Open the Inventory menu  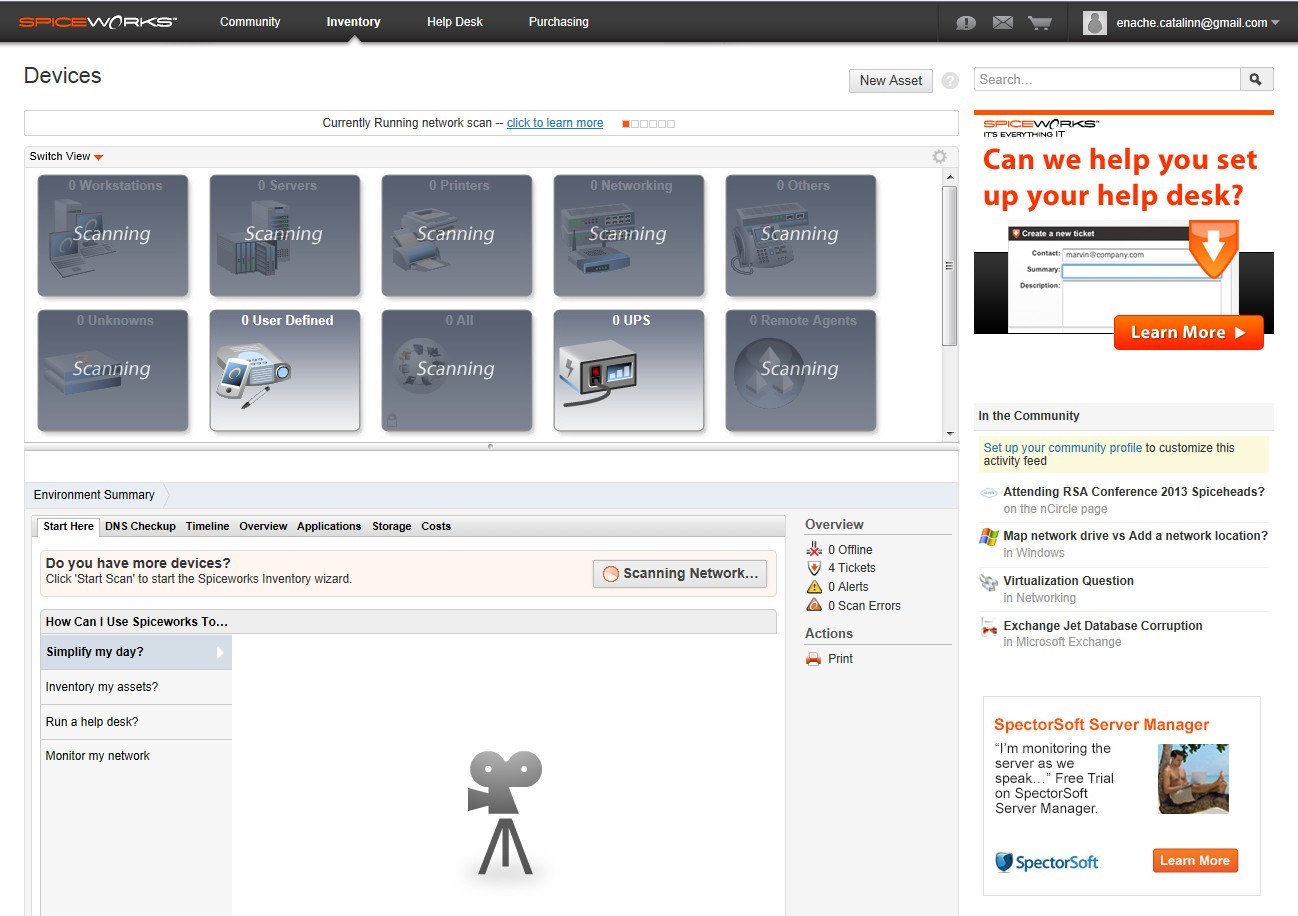pyautogui.click(x=353, y=22)
